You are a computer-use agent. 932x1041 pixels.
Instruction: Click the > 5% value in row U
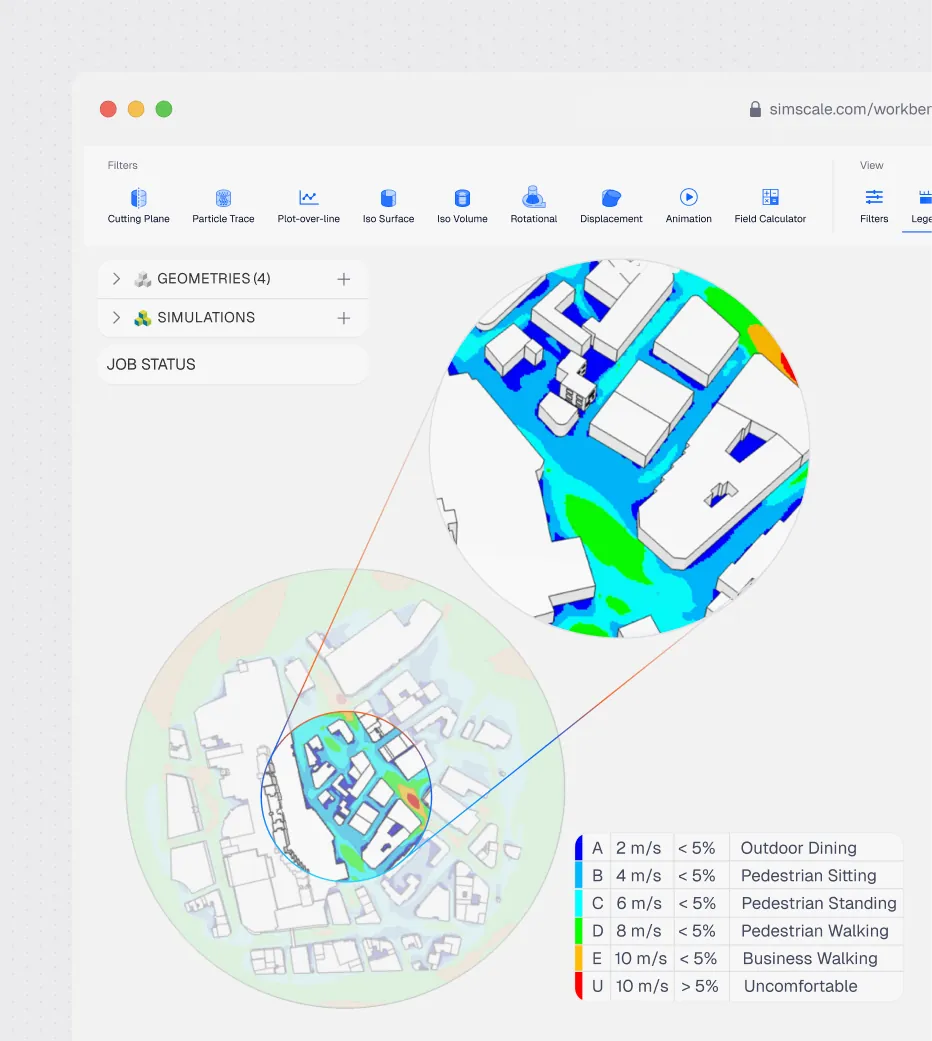(x=700, y=986)
